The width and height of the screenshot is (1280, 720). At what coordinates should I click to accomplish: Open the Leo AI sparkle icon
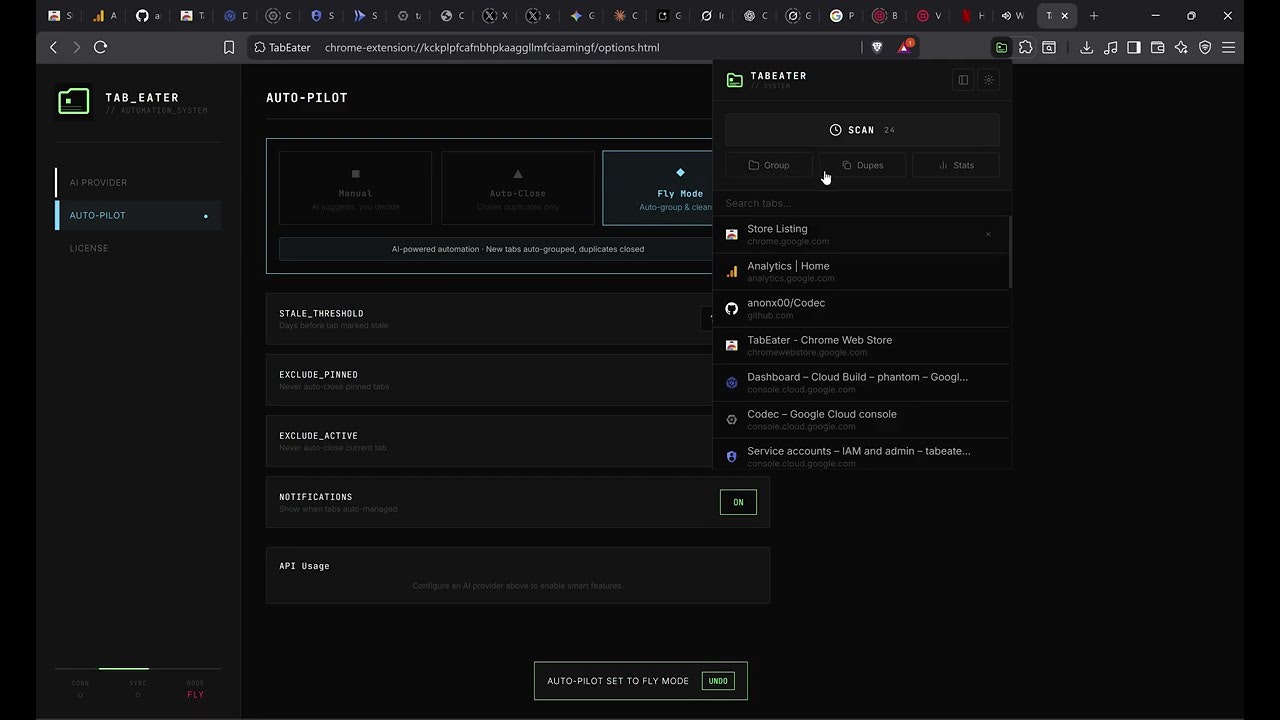(1181, 47)
